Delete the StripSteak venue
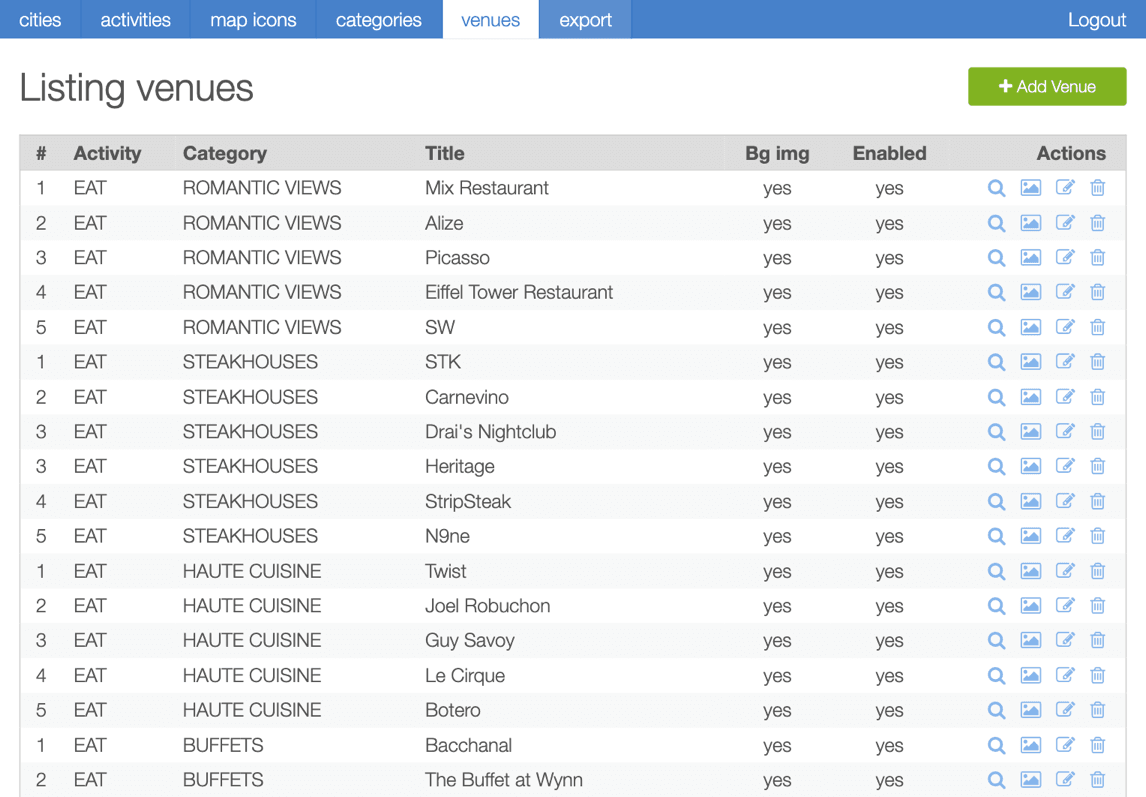This screenshot has height=797, width=1146. coord(1098,502)
